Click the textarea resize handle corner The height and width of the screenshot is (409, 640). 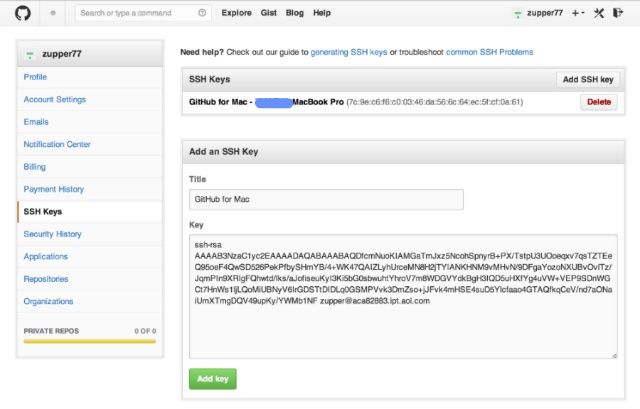614,356
